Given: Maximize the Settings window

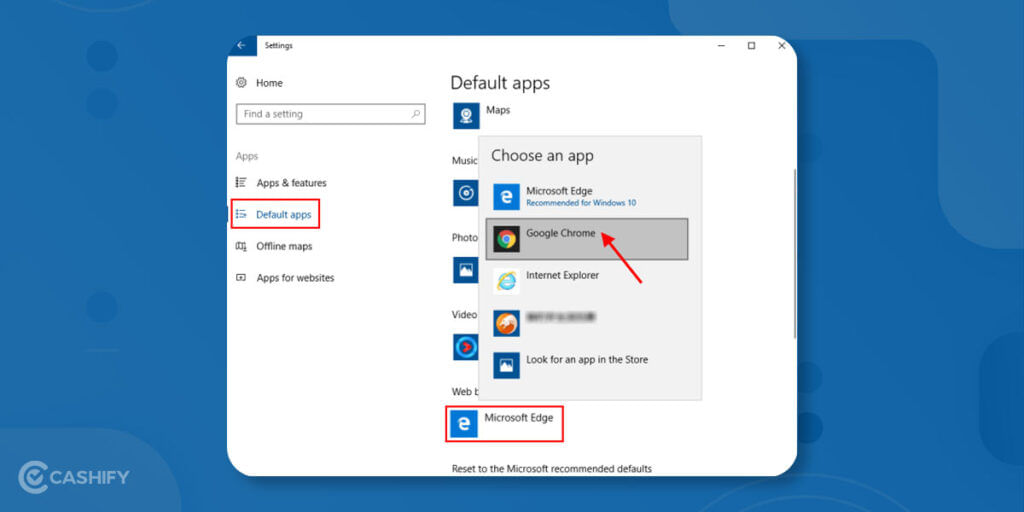Looking at the screenshot, I should click(752, 46).
